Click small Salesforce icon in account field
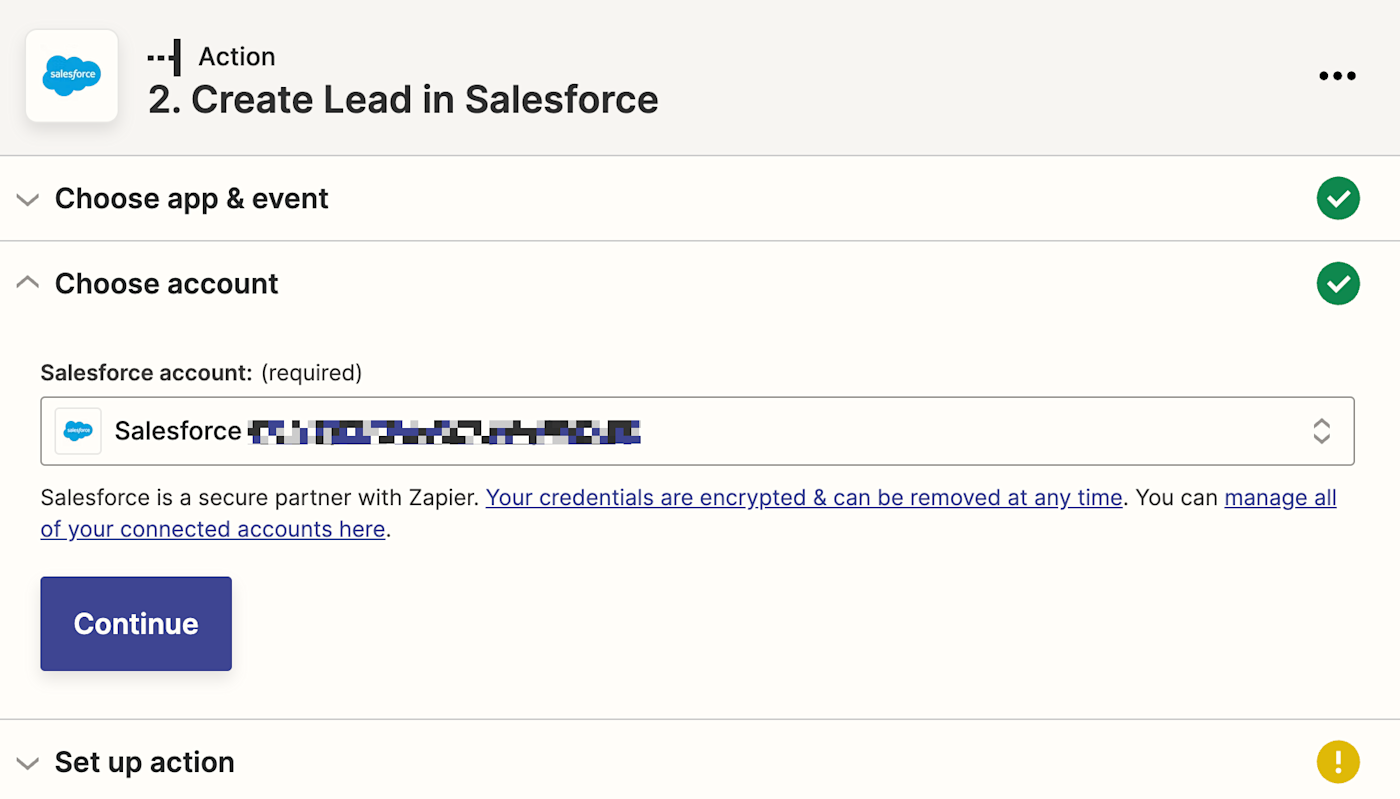Image resolution: width=1400 pixels, height=799 pixels. pos(78,431)
